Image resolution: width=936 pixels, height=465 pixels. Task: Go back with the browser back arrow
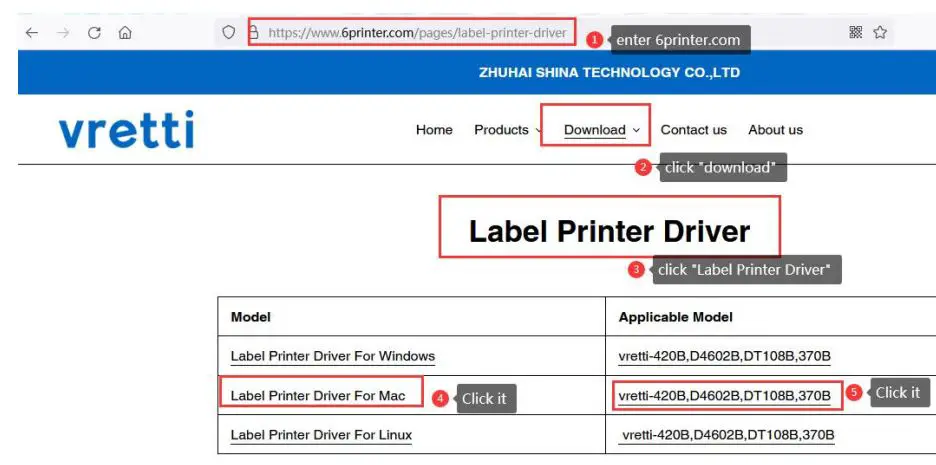(x=32, y=33)
